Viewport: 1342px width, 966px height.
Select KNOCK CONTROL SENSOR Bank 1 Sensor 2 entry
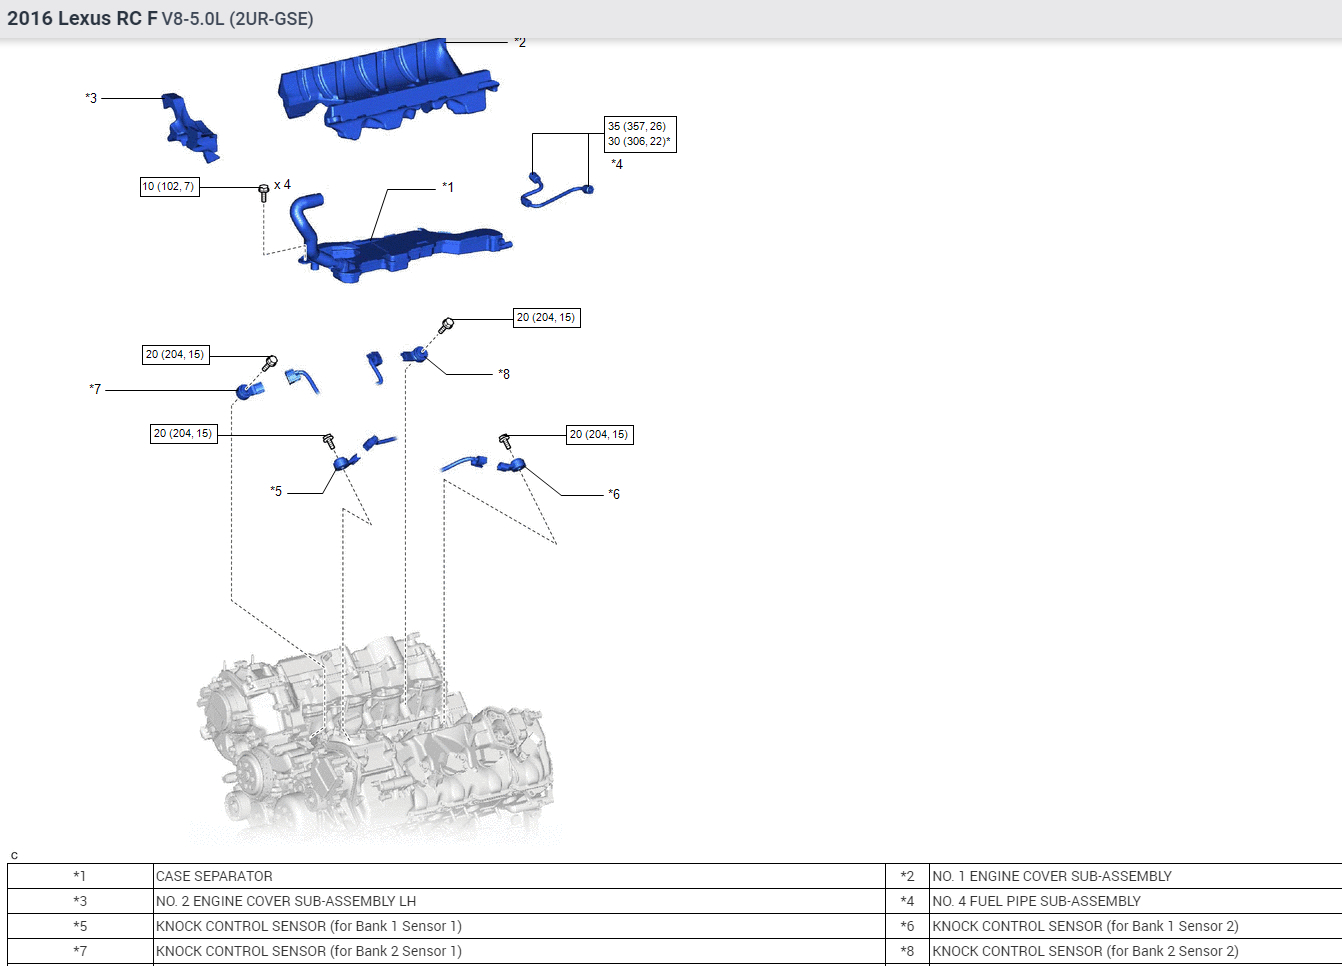tap(1085, 927)
